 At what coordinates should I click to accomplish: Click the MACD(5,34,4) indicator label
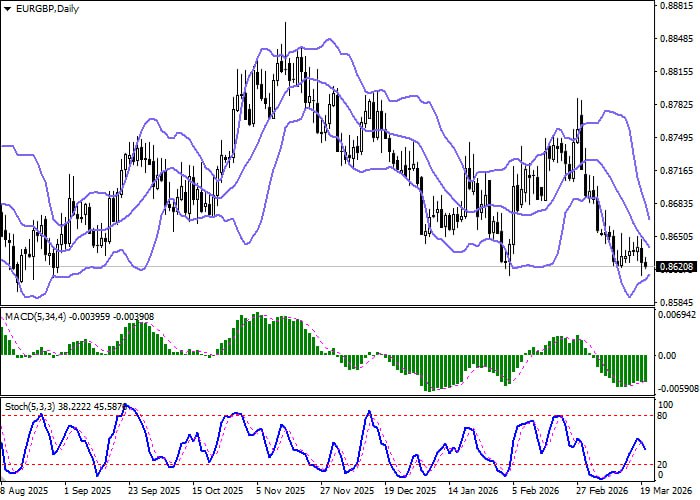coord(36,317)
